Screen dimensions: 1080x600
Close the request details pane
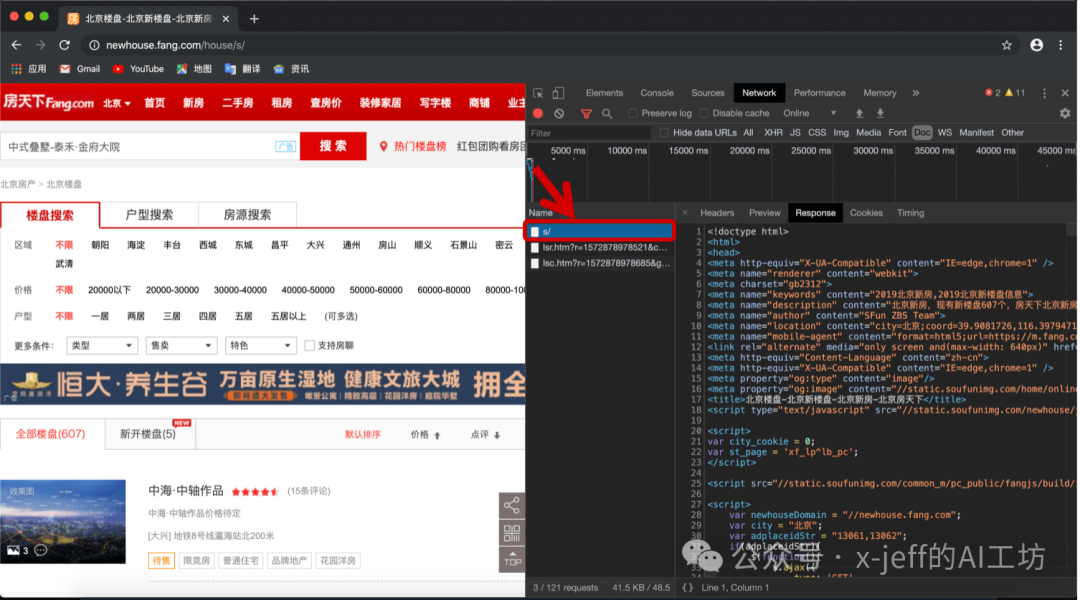[x=685, y=213]
